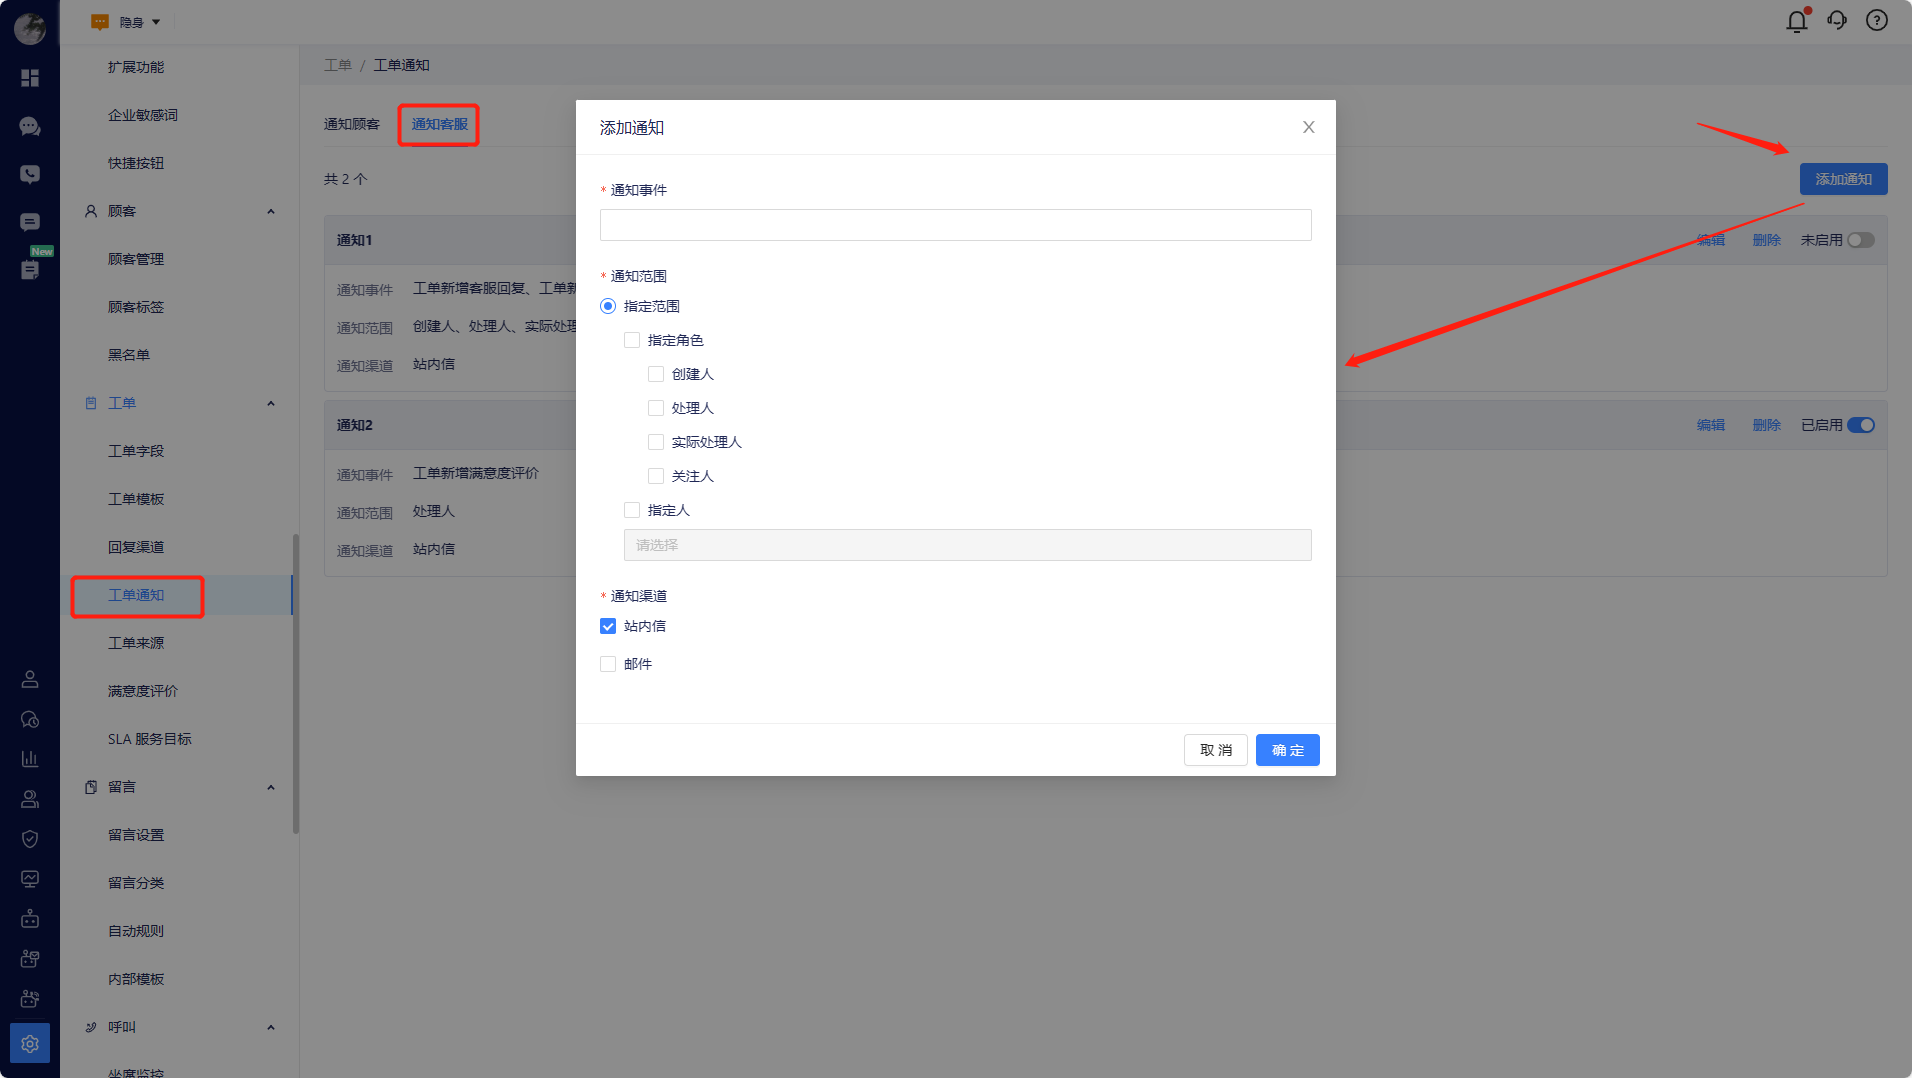Open the robot icon in sidebar
The width and height of the screenshot is (1912, 1078).
30,918
